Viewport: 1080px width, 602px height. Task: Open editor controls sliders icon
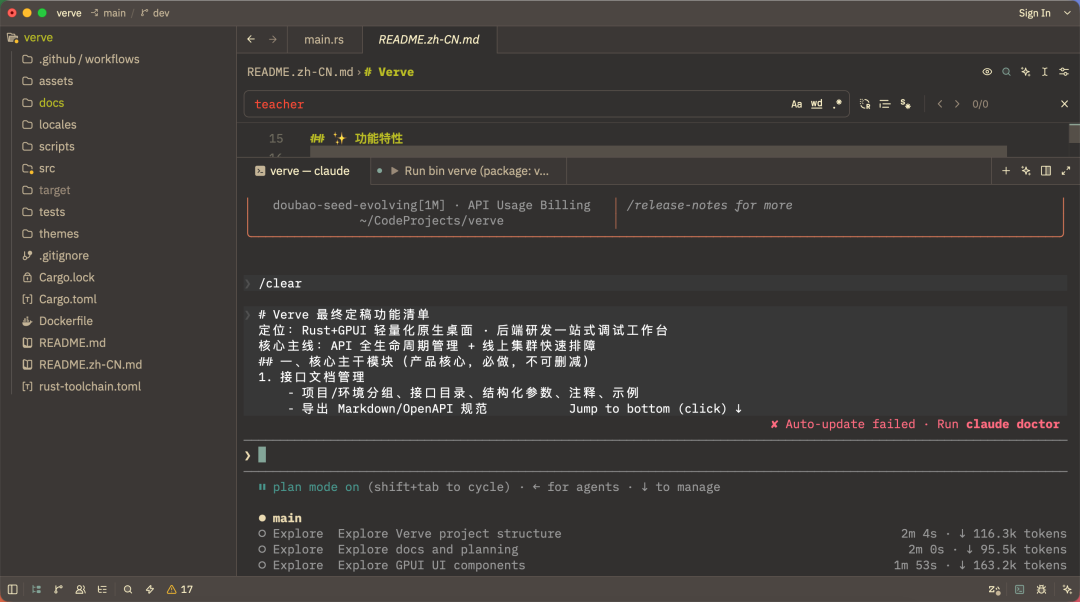coord(1064,72)
